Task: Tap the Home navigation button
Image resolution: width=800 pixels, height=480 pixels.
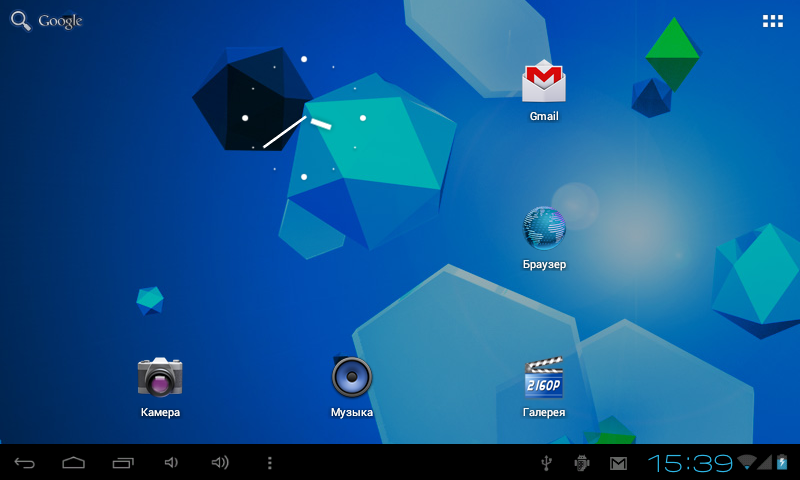Action: [73, 463]
